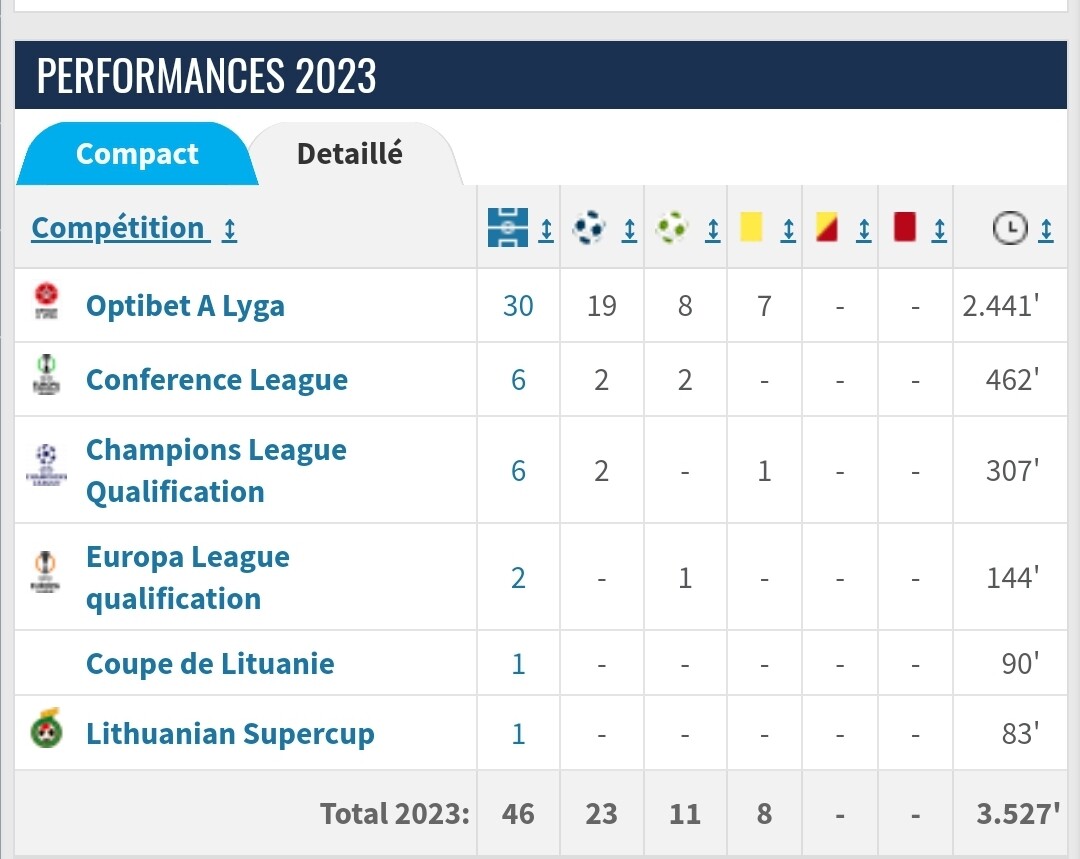Select the Compact tab
This screenshot has width=1080, height=859.
point(137,154)
